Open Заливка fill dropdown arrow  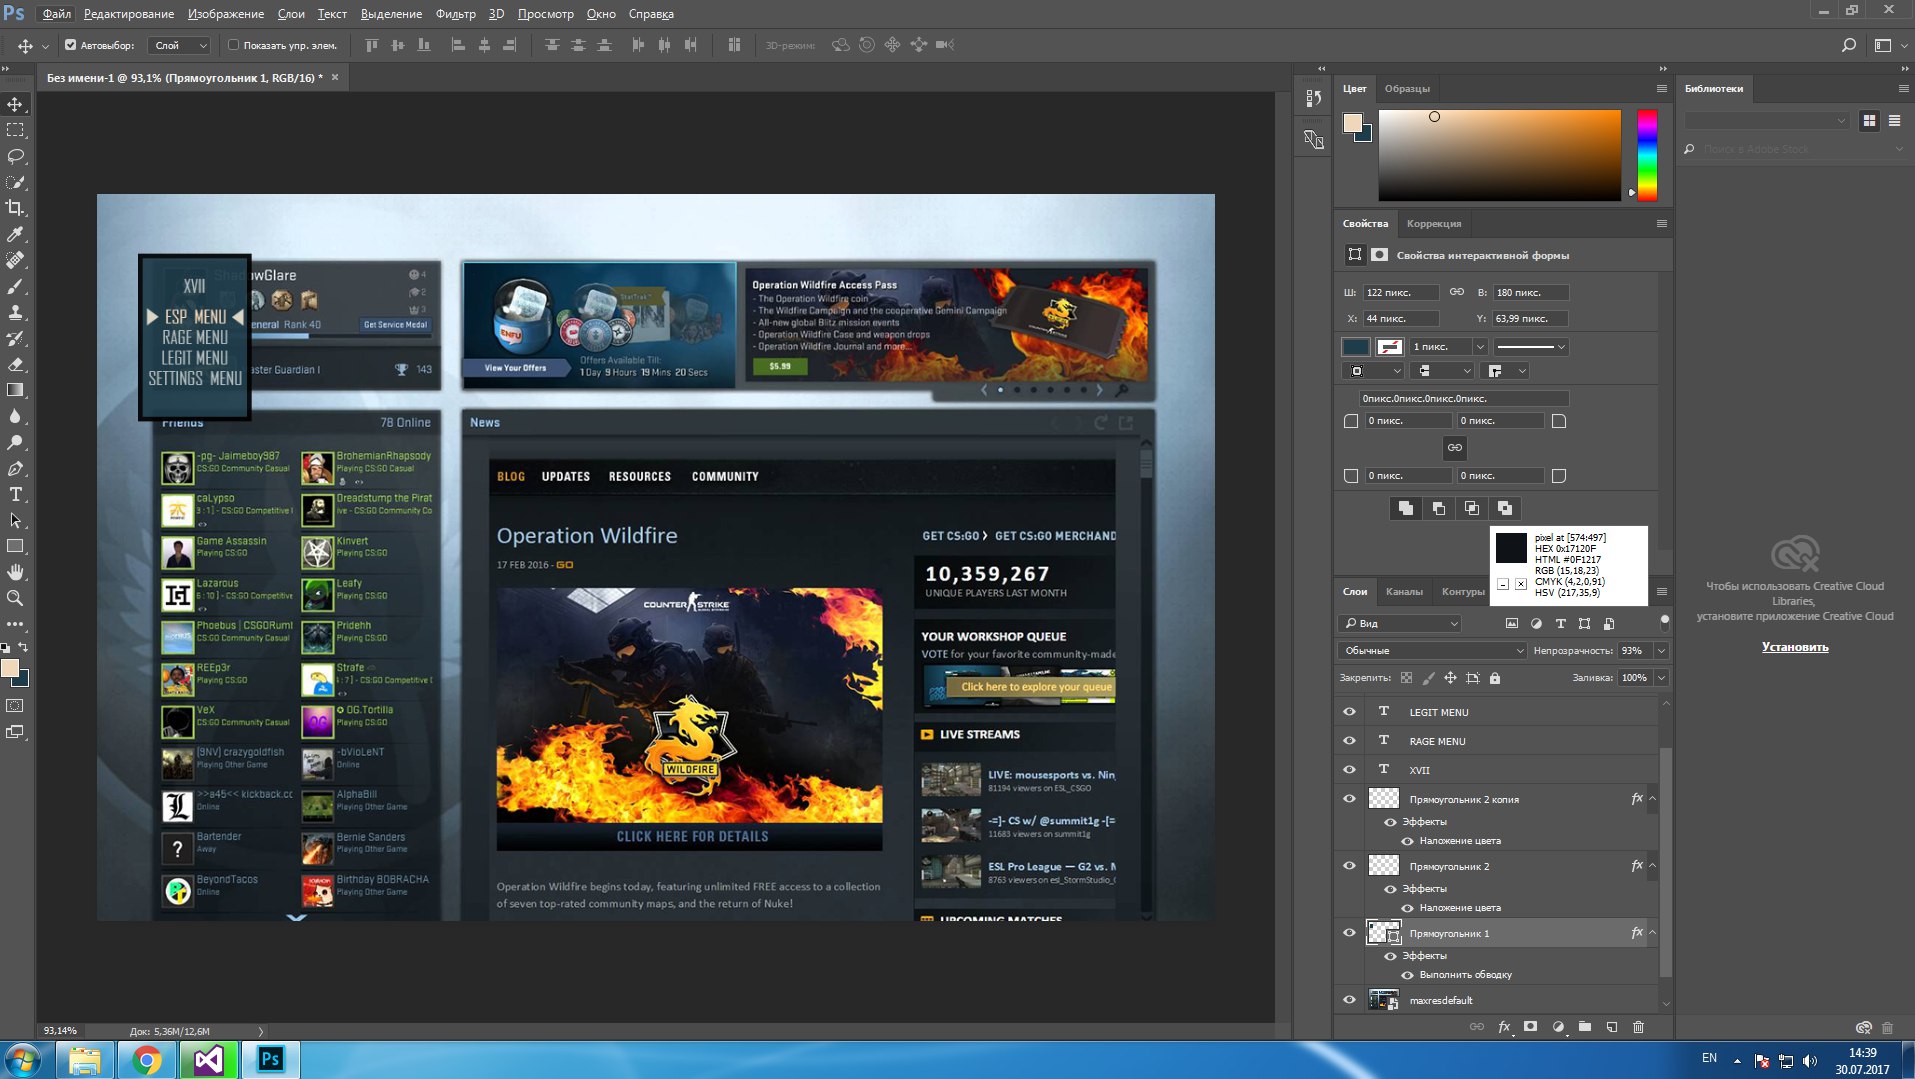pyautogui.click(x=1661, y=678)
